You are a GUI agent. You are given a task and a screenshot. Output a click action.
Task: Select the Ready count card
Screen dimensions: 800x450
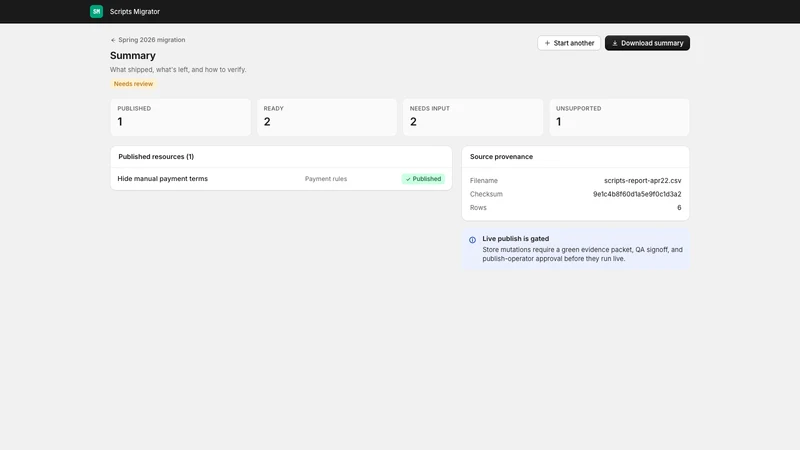(x=327, y=117)
